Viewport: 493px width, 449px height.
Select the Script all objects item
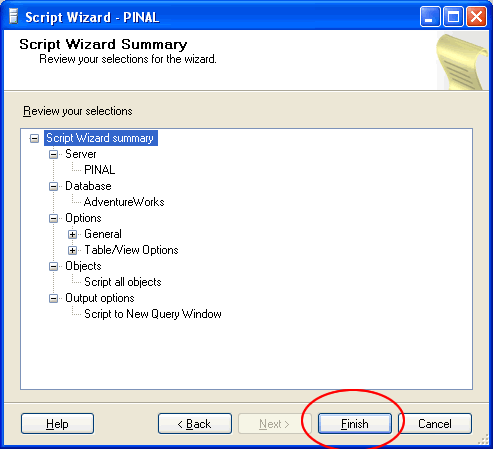(123, 282)
